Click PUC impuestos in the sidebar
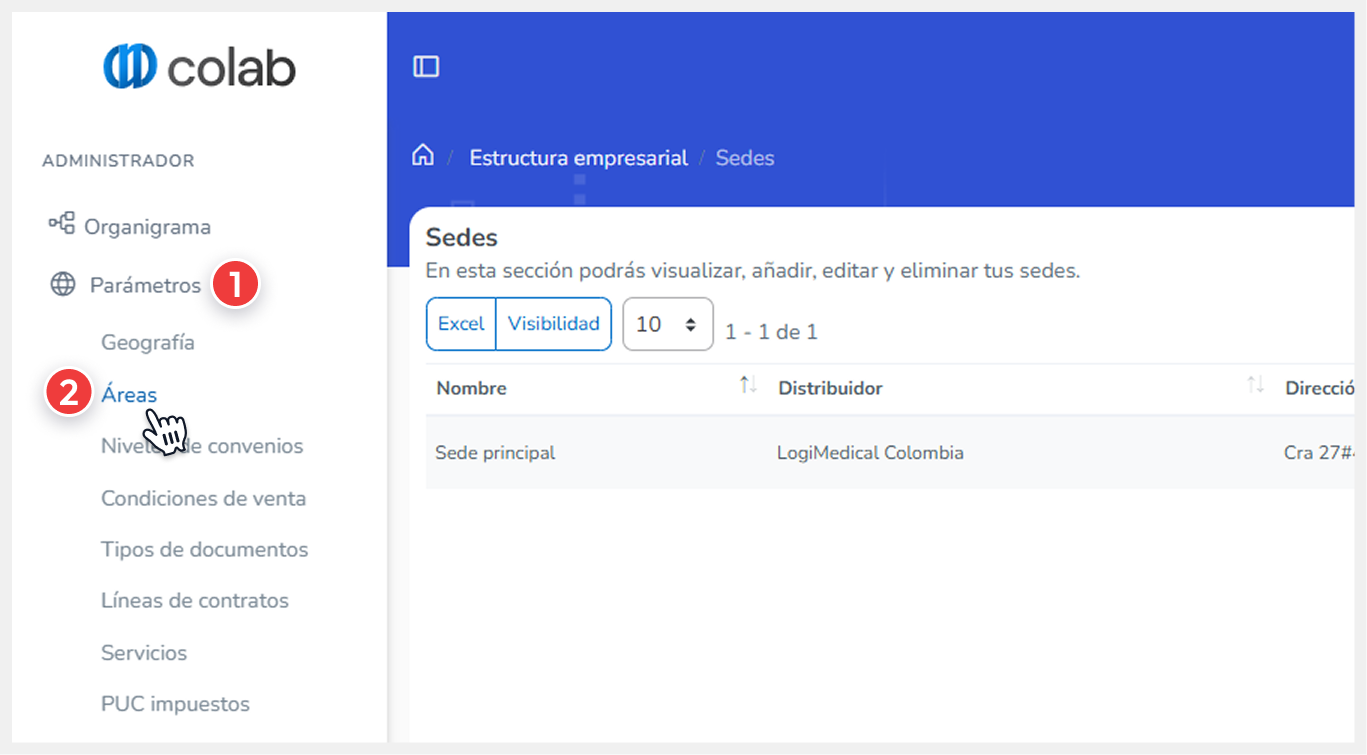 point(175,703)
